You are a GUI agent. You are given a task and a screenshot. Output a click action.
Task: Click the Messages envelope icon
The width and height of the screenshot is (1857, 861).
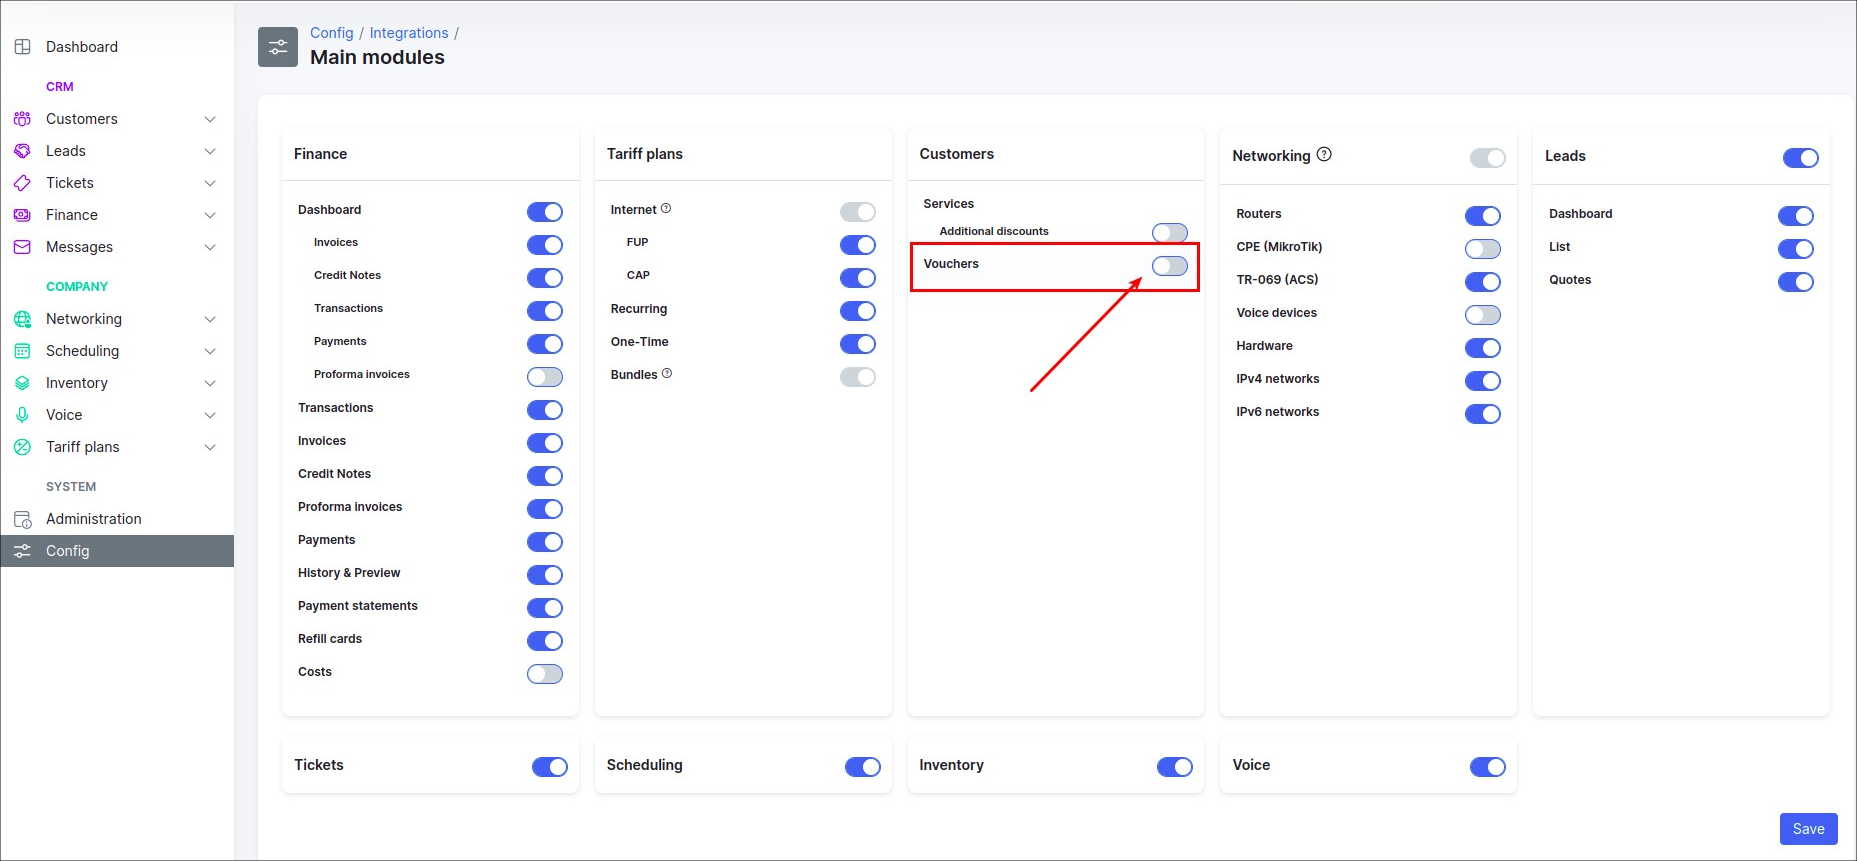coord(22,247)
